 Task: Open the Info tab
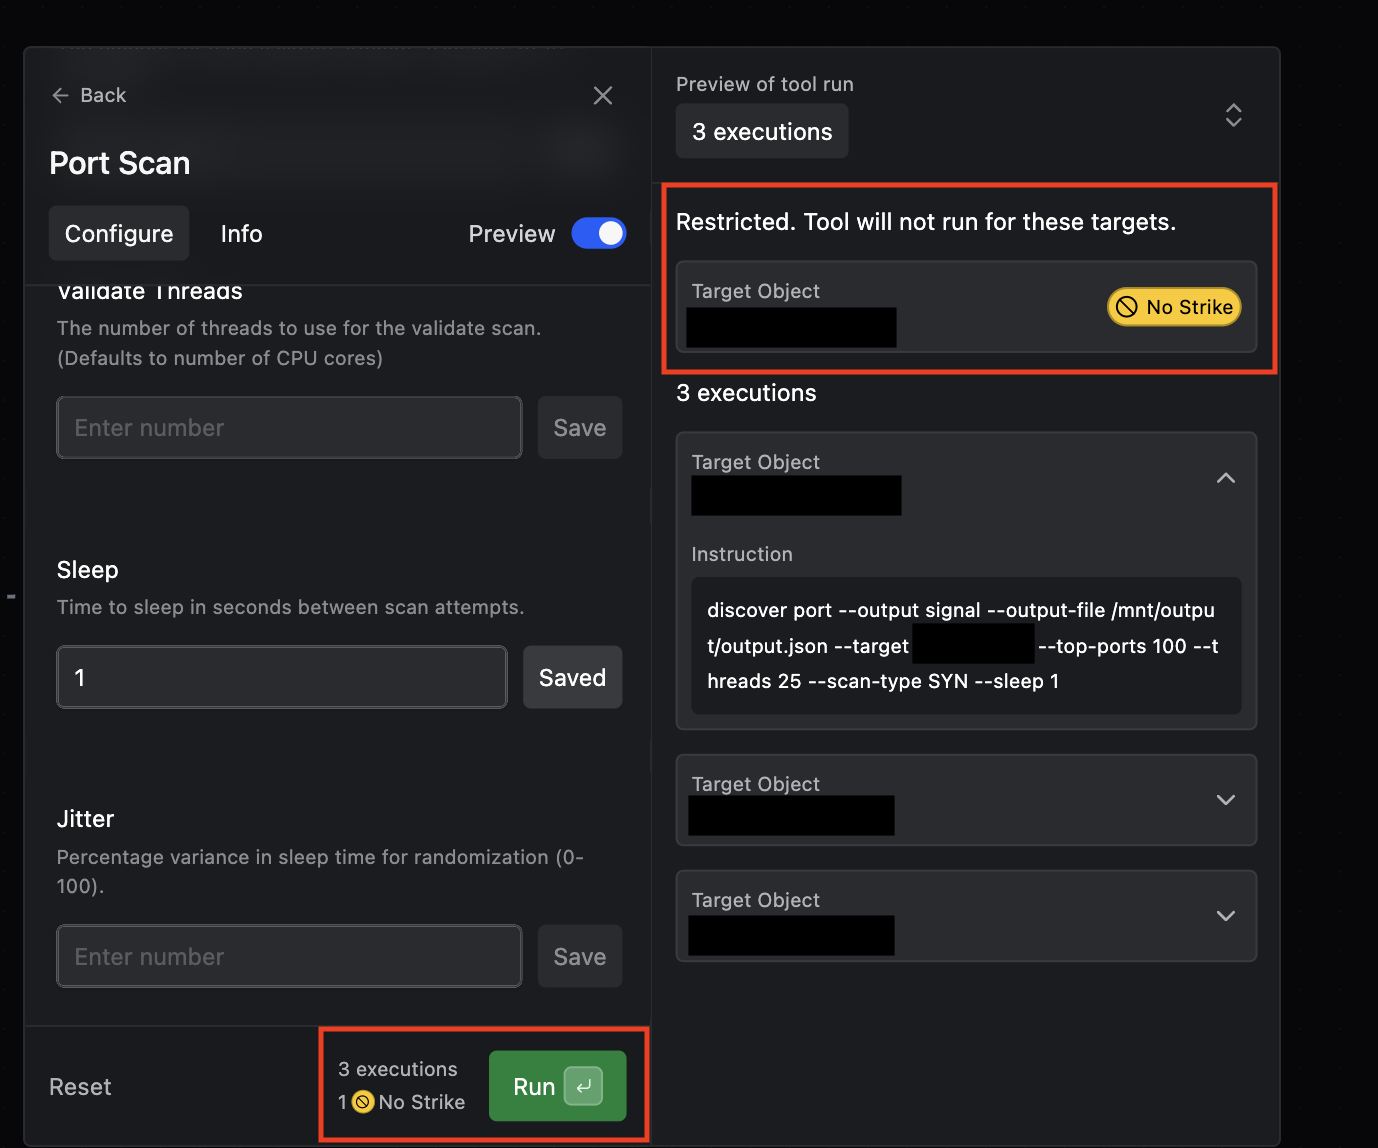pyautogui.click(x=241, y=234)
